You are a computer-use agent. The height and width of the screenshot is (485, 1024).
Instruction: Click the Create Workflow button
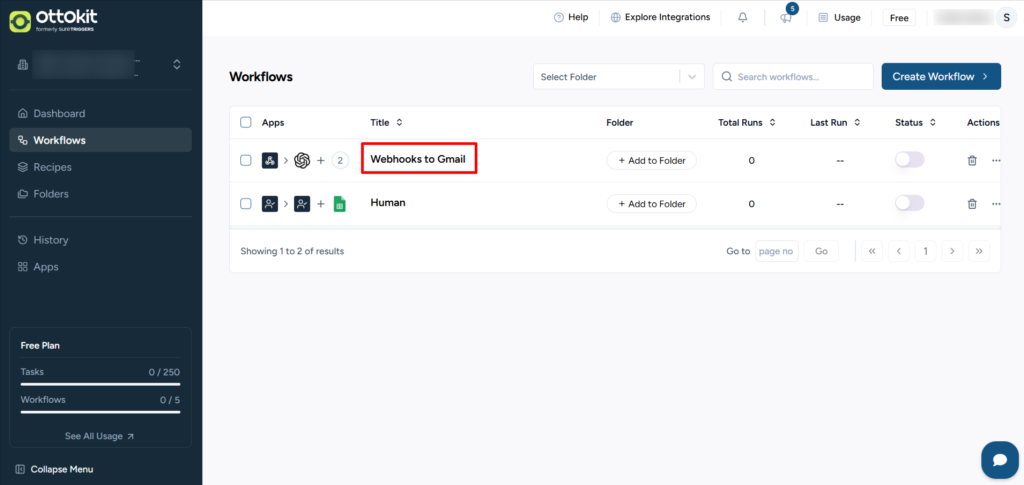coord(940,77)
